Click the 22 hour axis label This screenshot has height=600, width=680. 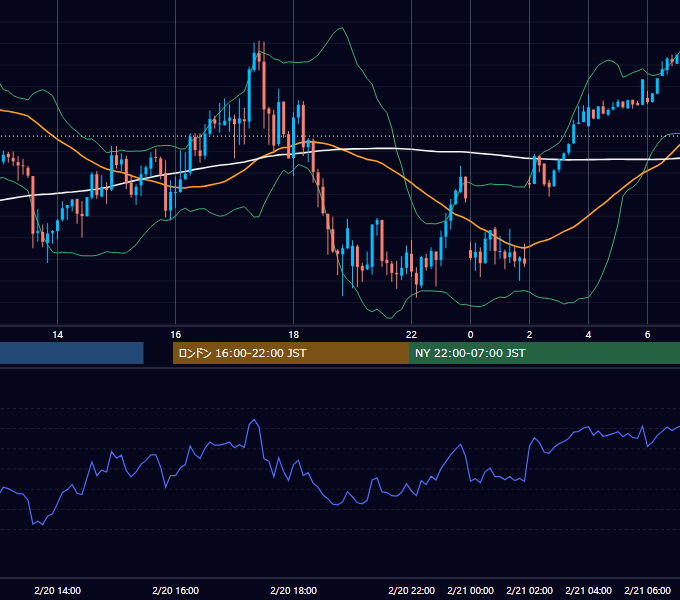(411, 335)
